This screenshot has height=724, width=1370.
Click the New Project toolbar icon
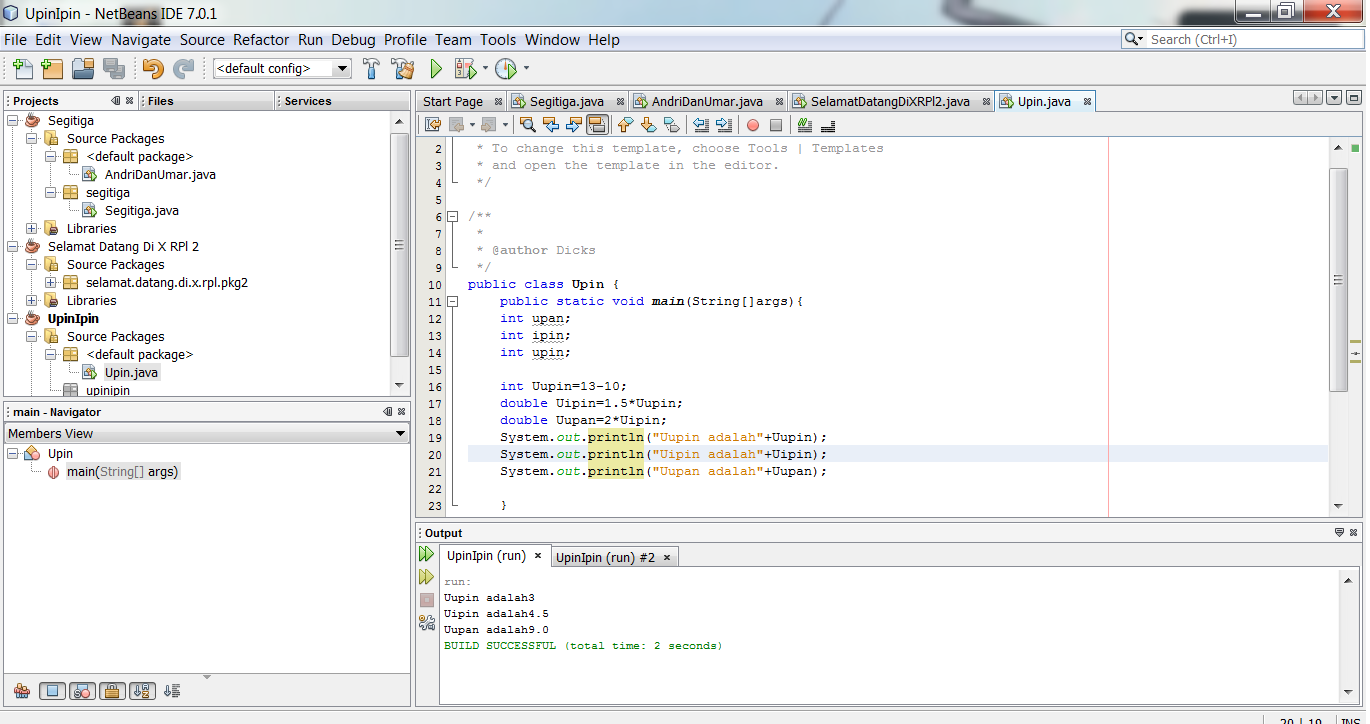coord(52,69)
